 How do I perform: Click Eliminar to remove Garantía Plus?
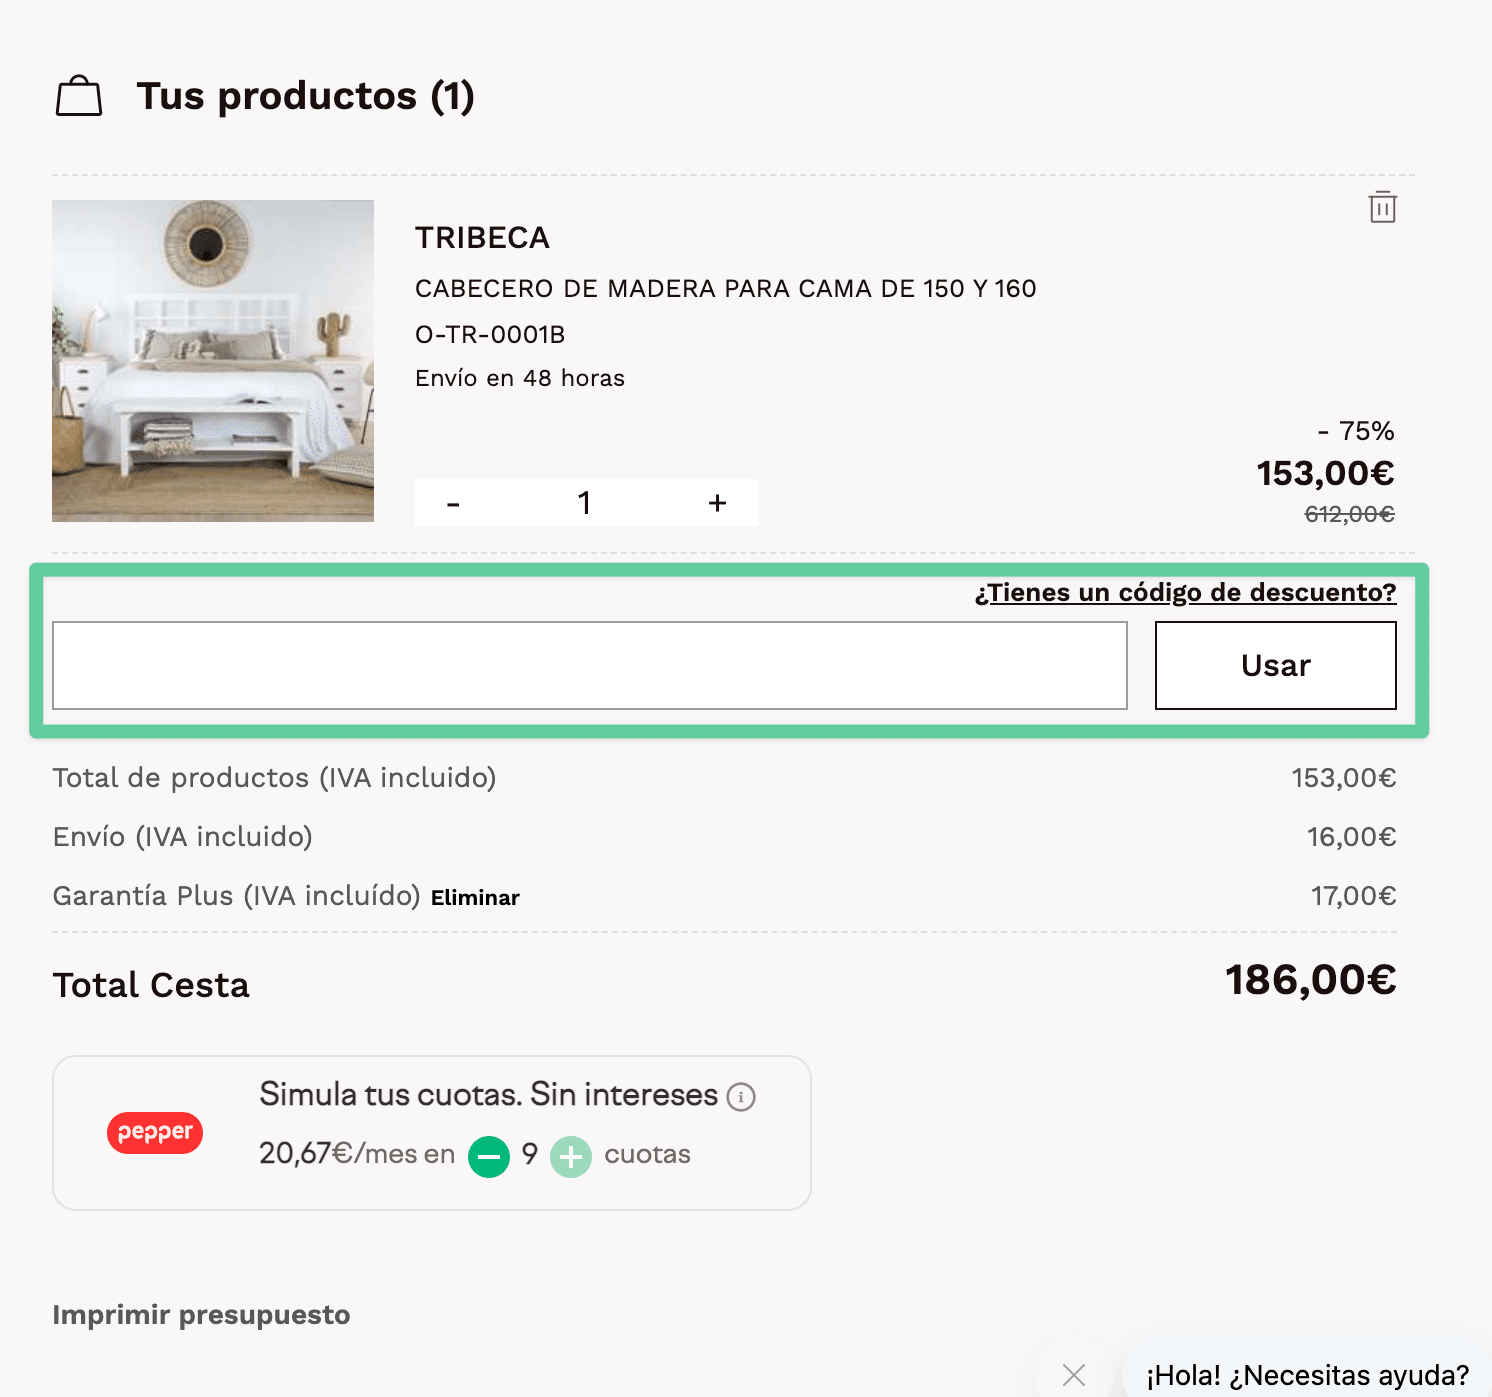tap(475, 897)
